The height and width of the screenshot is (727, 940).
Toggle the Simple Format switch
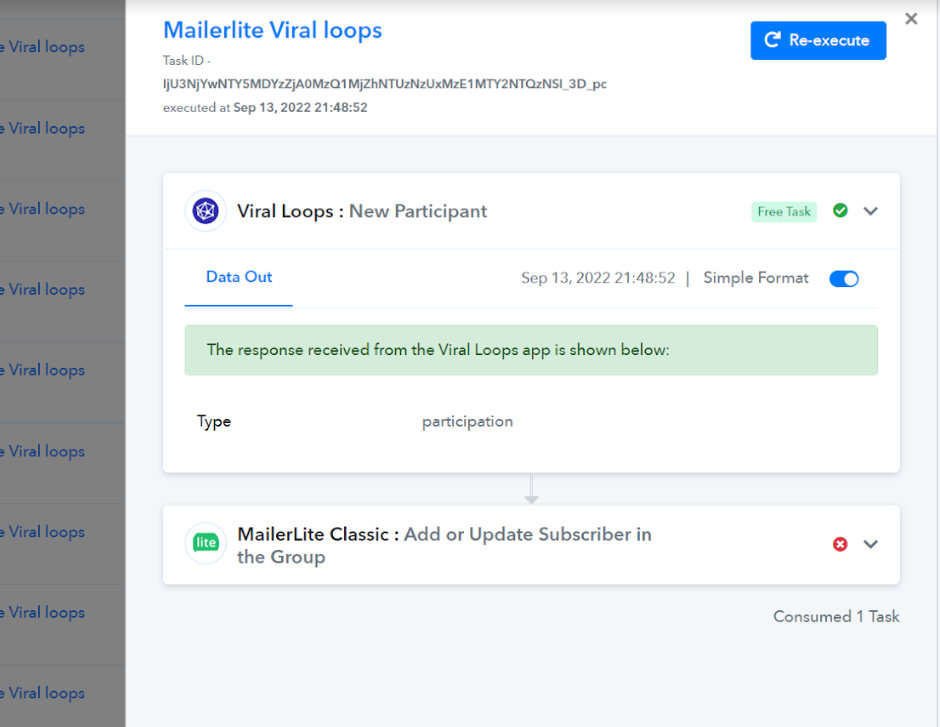(x=843, y=279)
